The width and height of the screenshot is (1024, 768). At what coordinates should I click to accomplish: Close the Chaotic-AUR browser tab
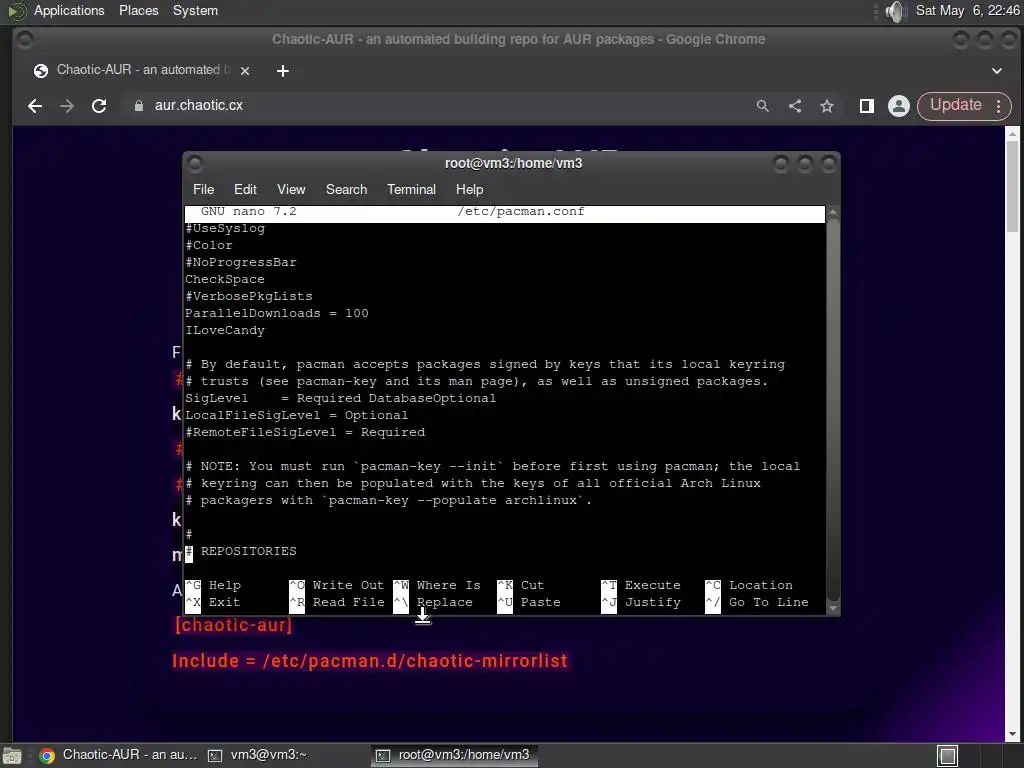245,71
